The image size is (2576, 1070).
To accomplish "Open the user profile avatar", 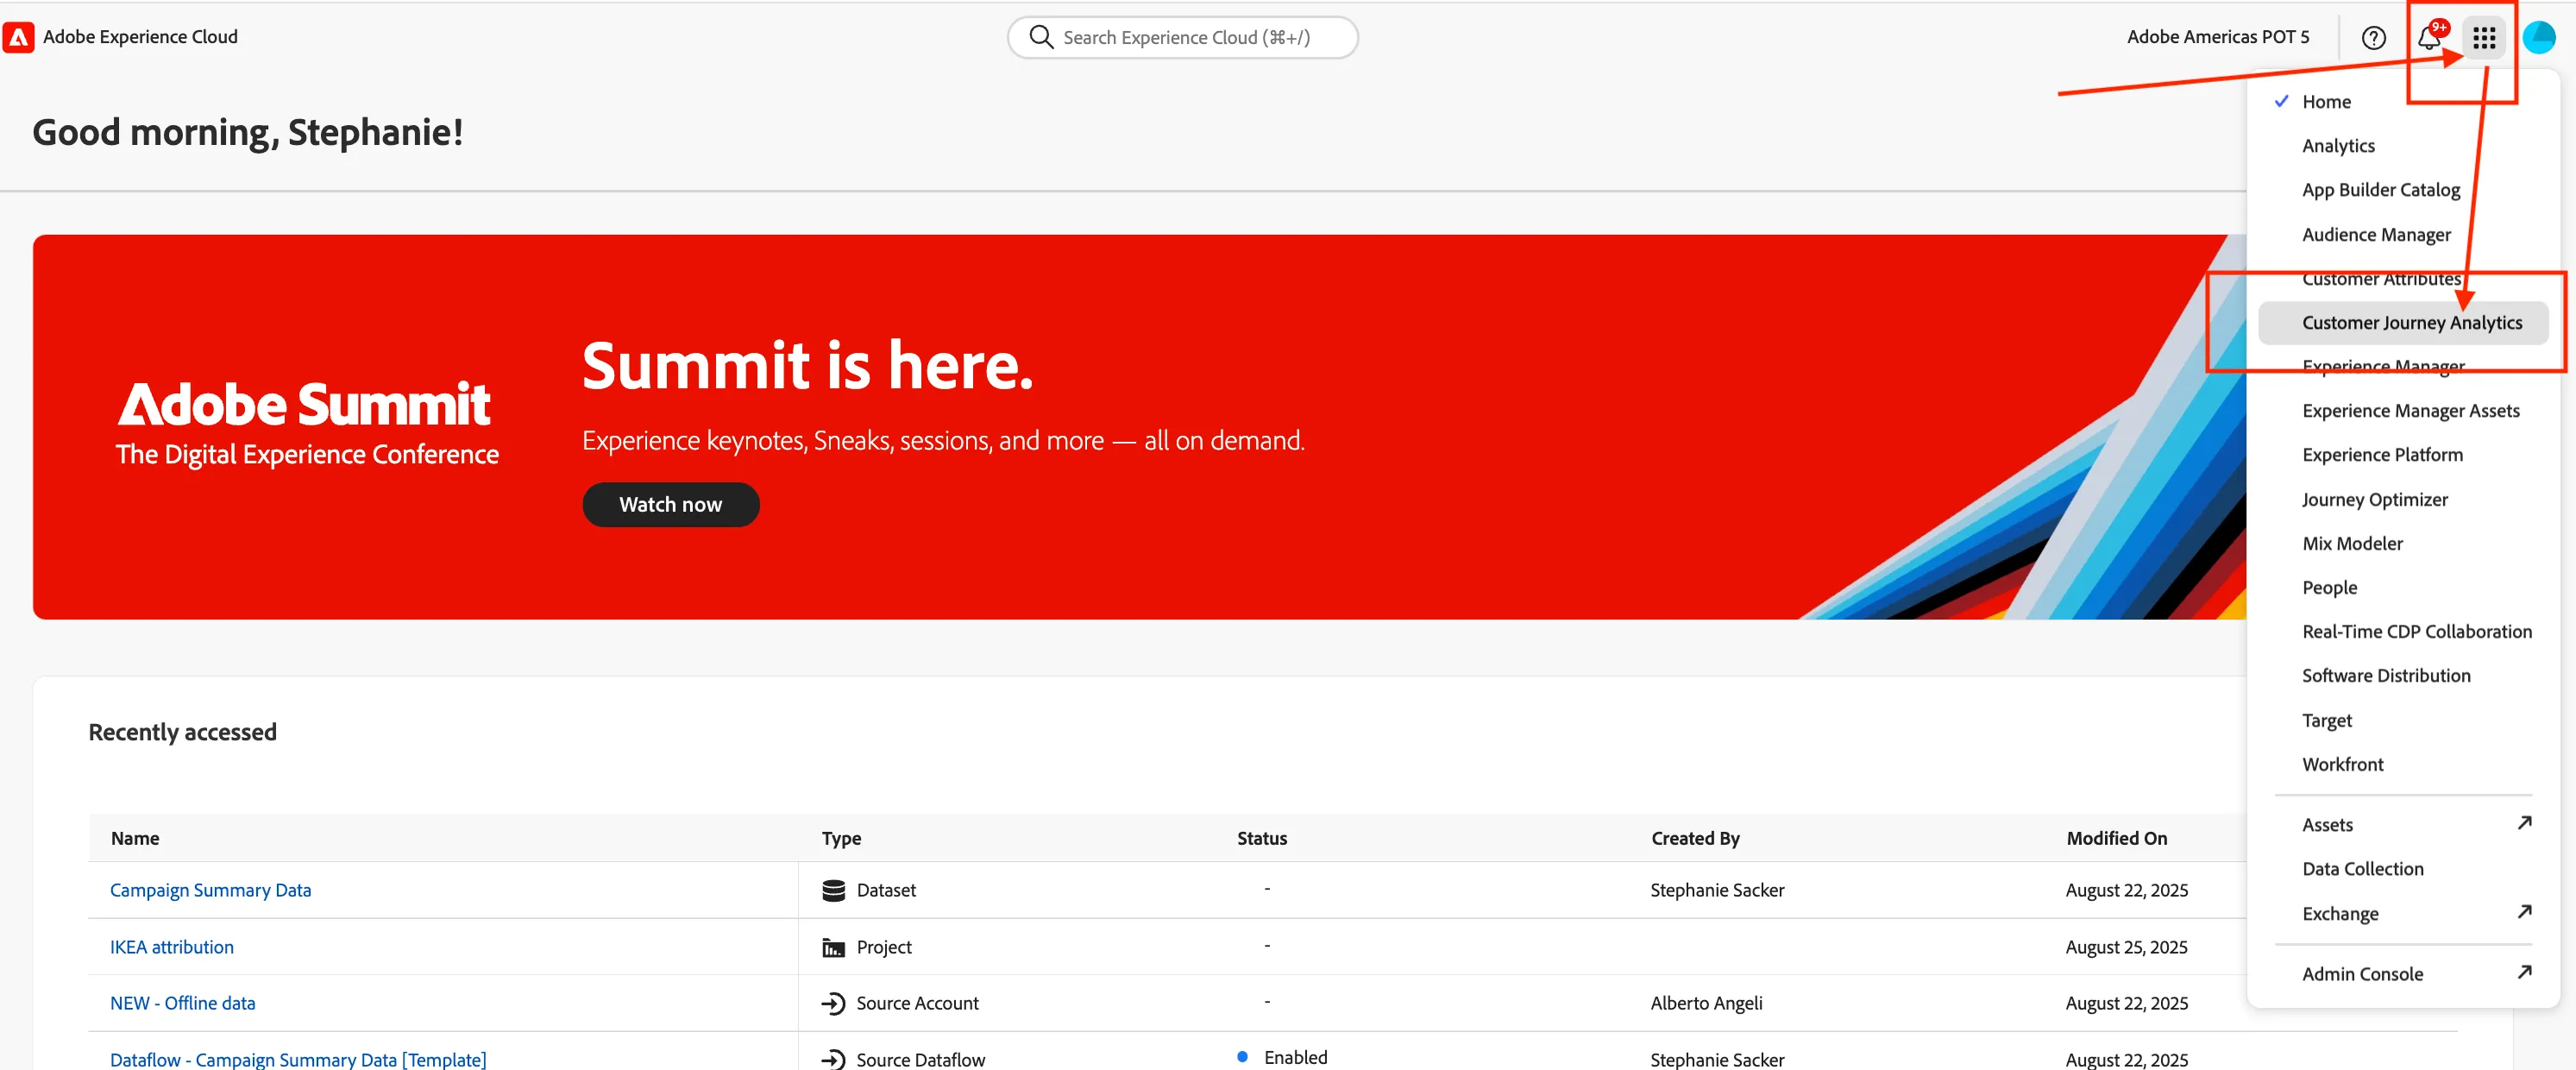I will [2539, 38].
